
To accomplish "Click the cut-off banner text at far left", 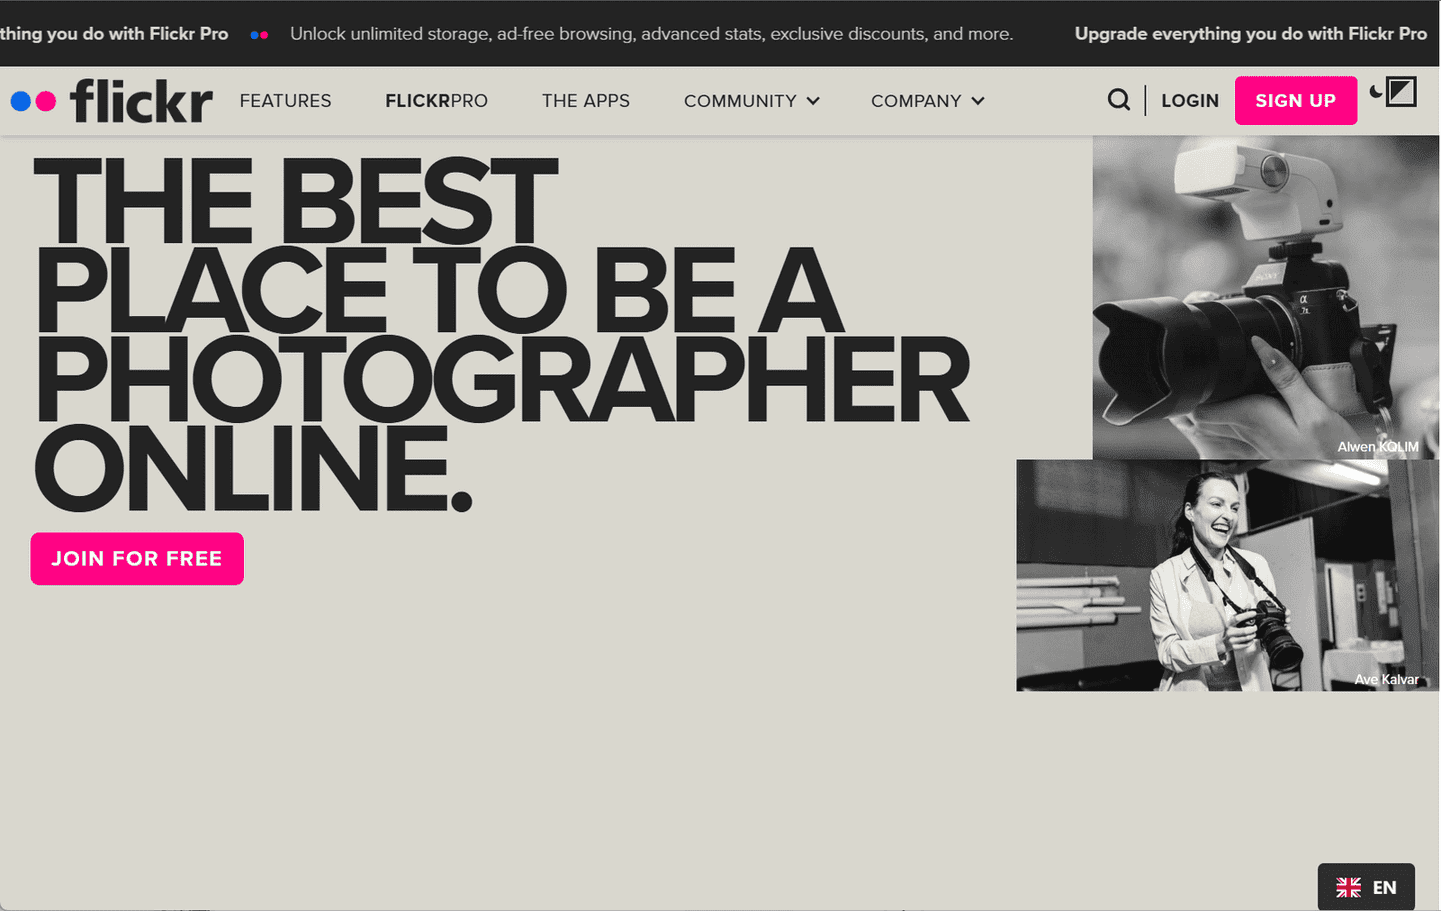I will [x=114, y=34].
